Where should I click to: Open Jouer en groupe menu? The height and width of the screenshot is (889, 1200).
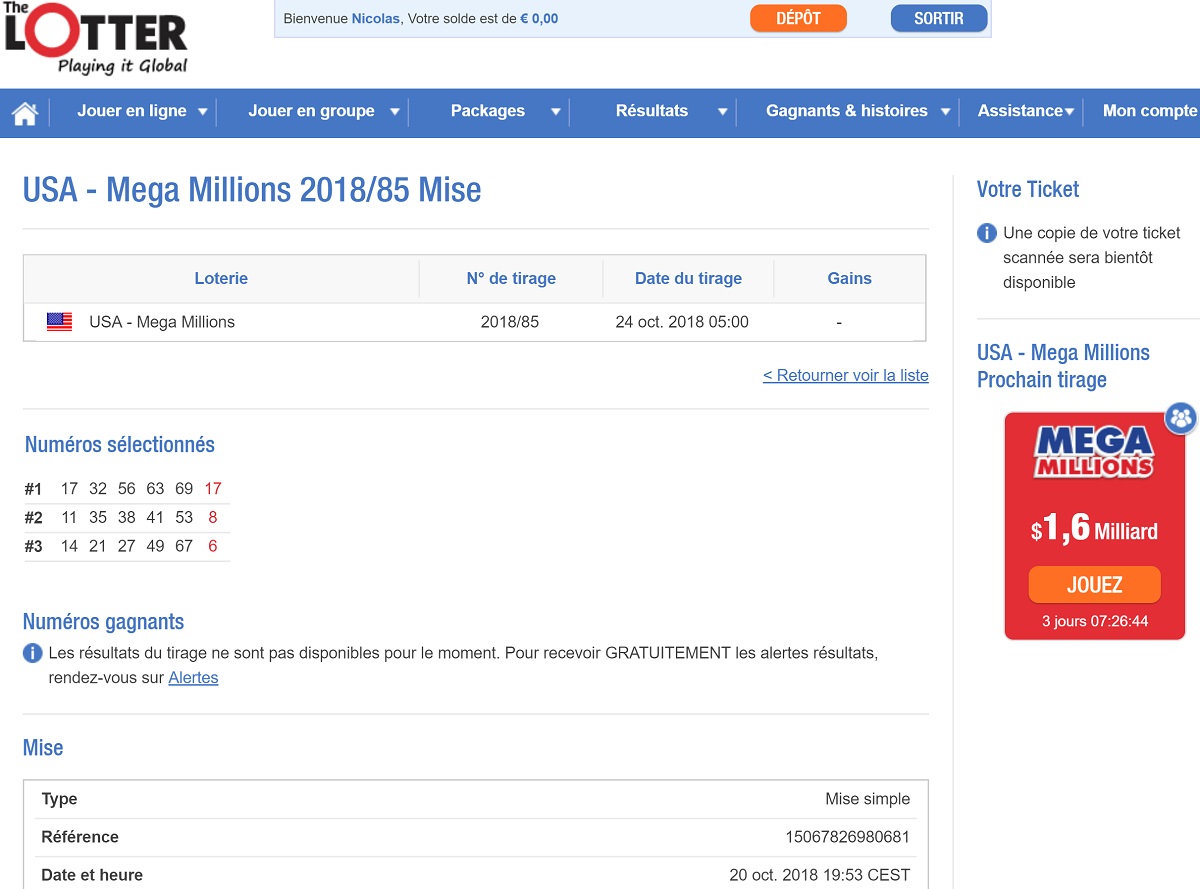point(311,111)
